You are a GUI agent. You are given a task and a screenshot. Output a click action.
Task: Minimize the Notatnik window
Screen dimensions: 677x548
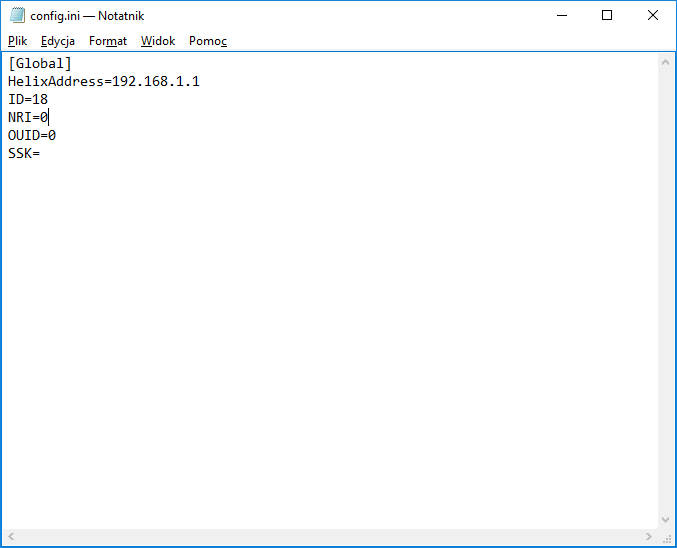click(x=561, y=15)
